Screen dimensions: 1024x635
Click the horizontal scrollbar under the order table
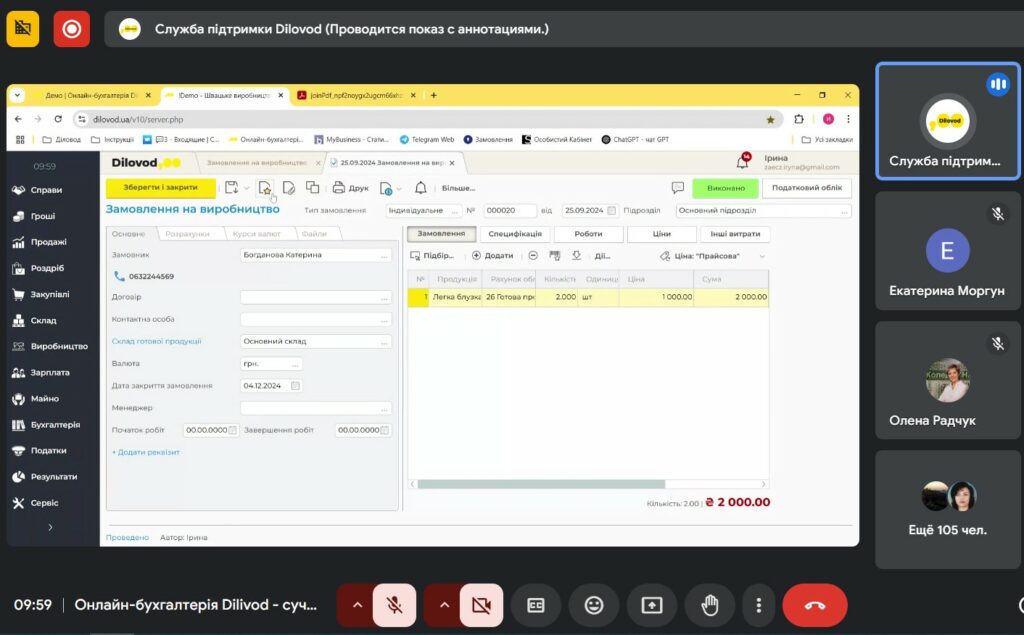click(541, 484)
